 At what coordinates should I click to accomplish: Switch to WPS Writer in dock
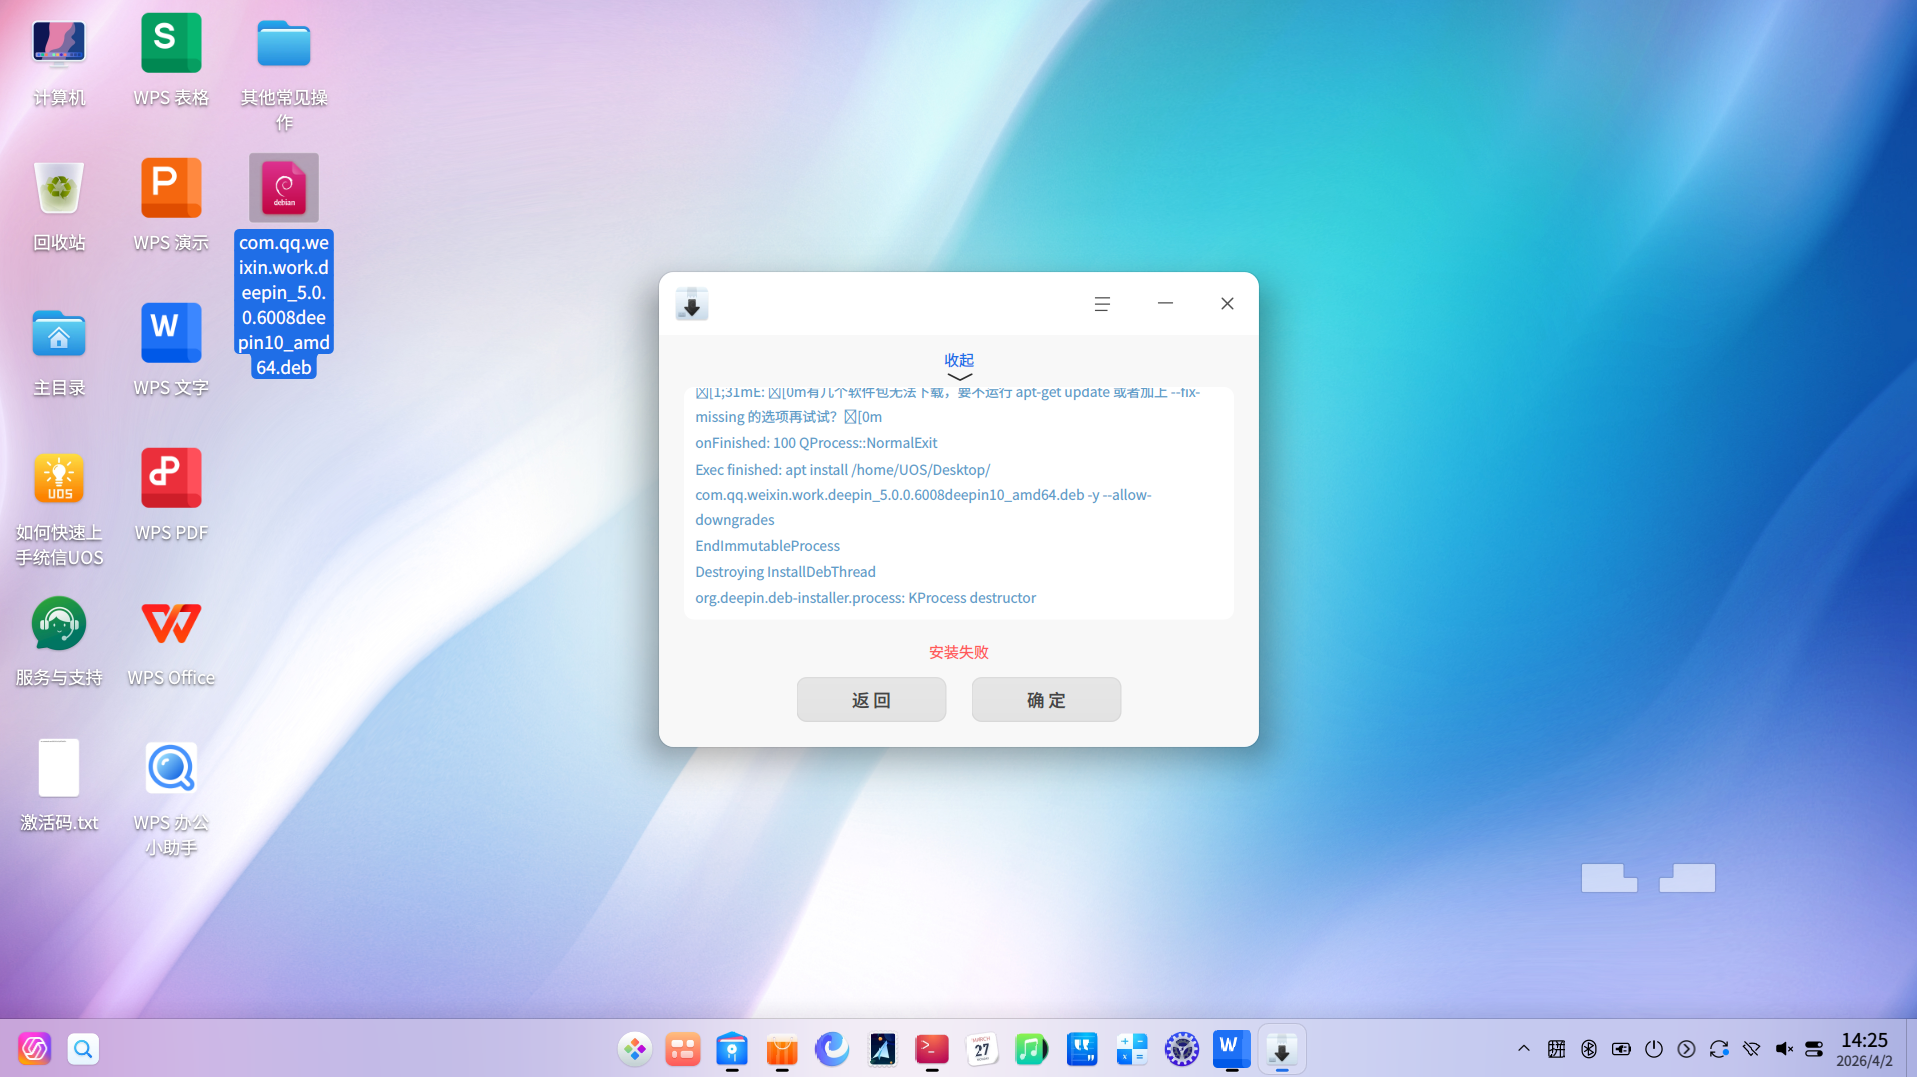point(1232,1048)
